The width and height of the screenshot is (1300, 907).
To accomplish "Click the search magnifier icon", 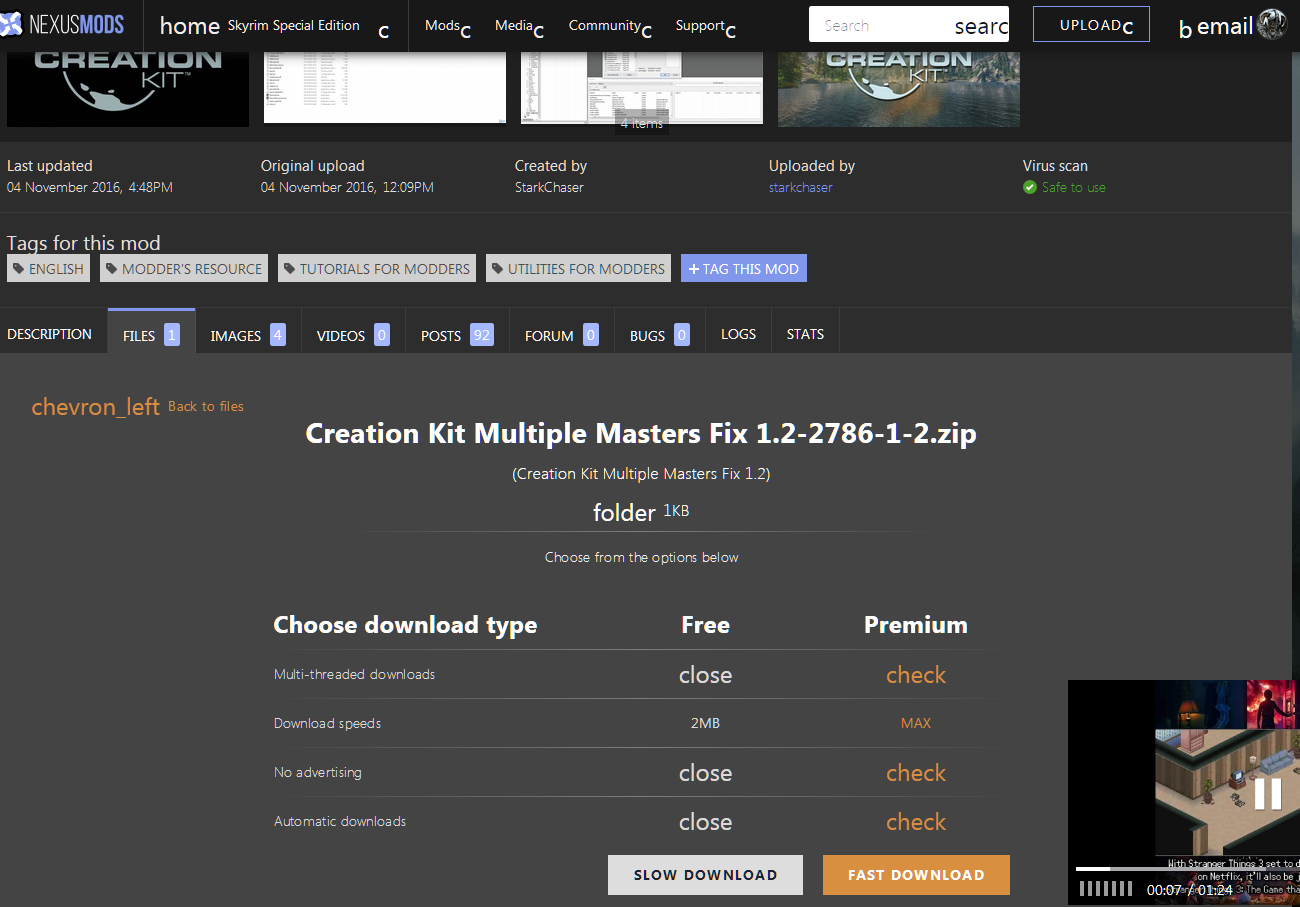I will click(x=981, y=27).
